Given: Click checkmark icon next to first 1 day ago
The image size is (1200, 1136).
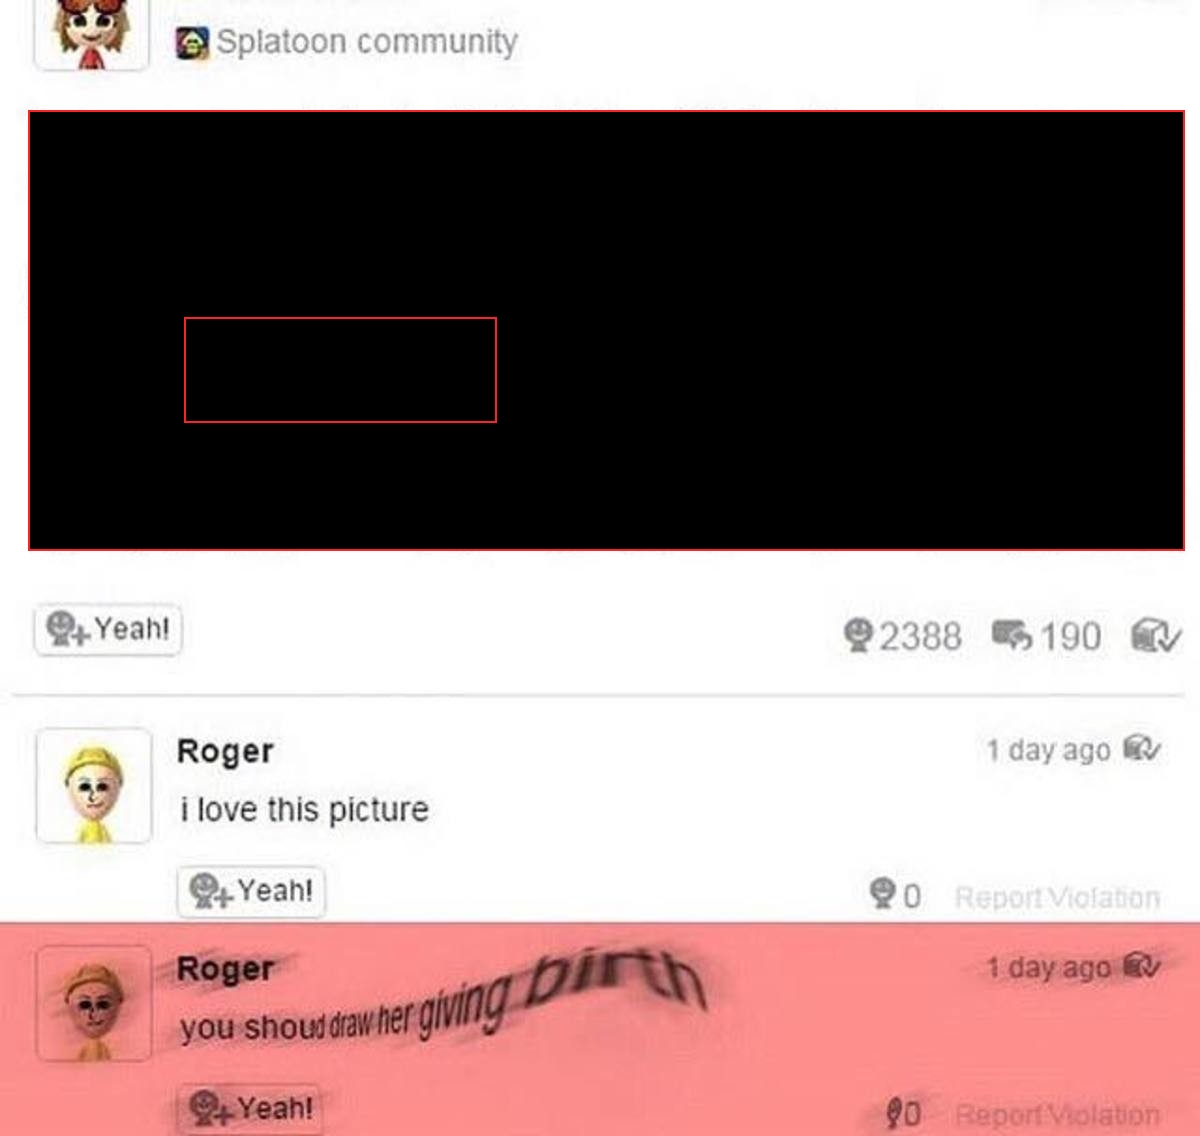Looking at the screenshot, I should point(1142,748).
